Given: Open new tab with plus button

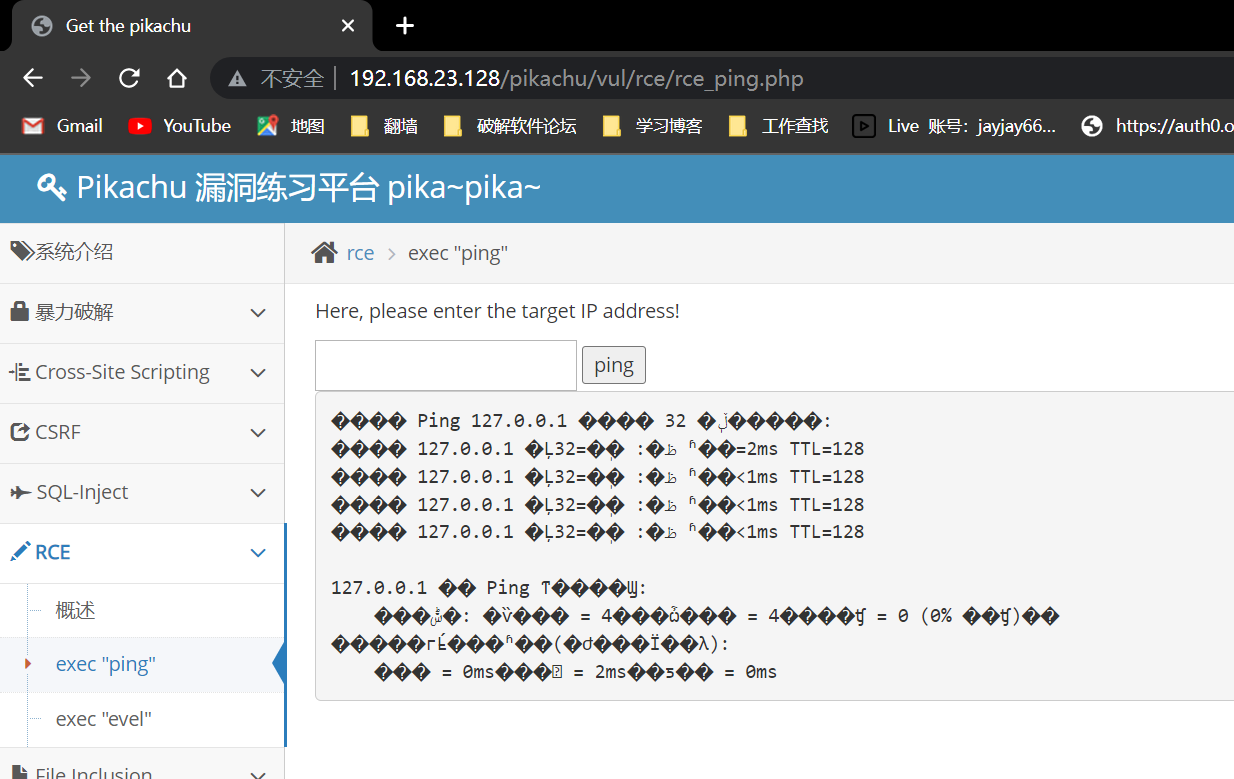Looking at the screenshot, I should point(405,26).
